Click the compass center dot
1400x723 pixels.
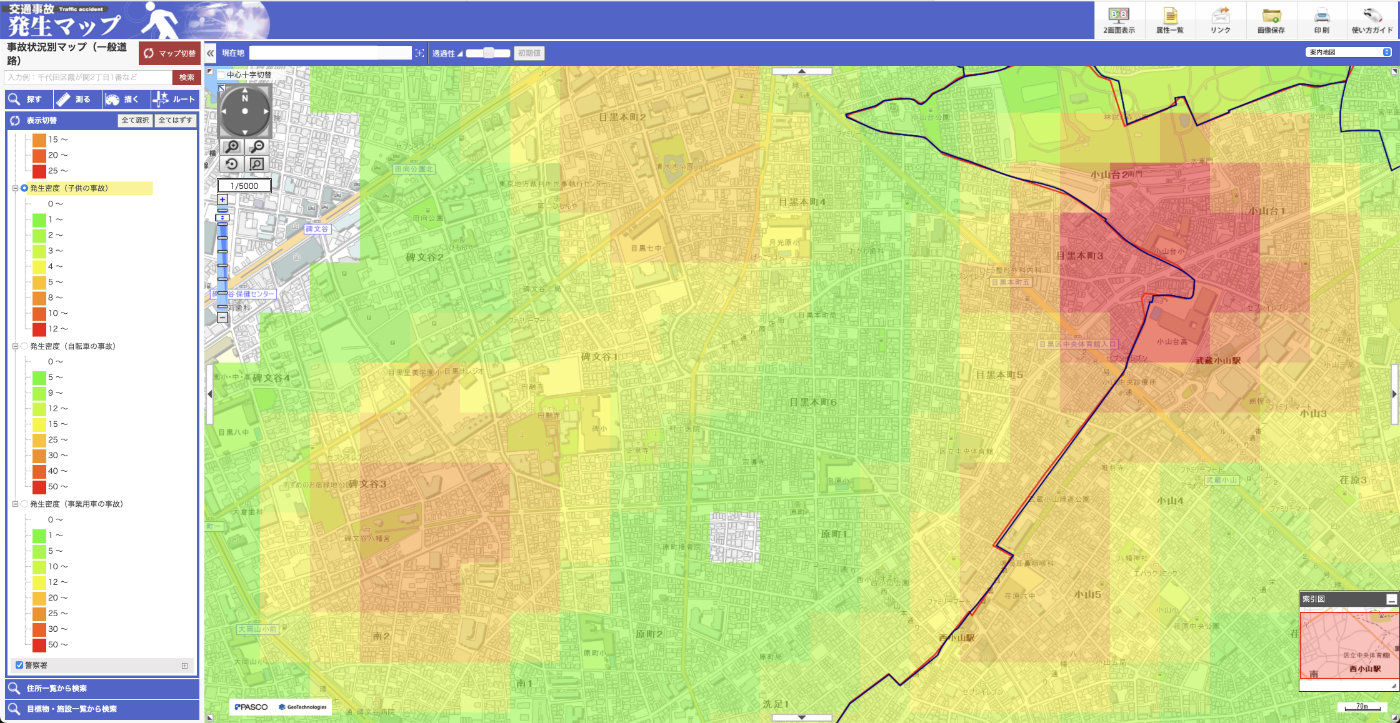[x=244, y=110]
